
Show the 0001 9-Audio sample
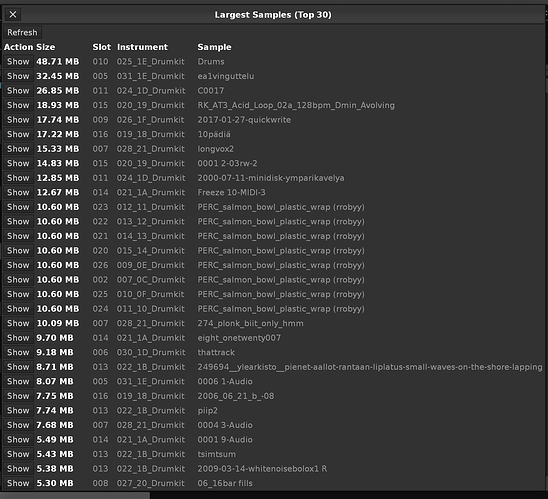coord(19,440)
